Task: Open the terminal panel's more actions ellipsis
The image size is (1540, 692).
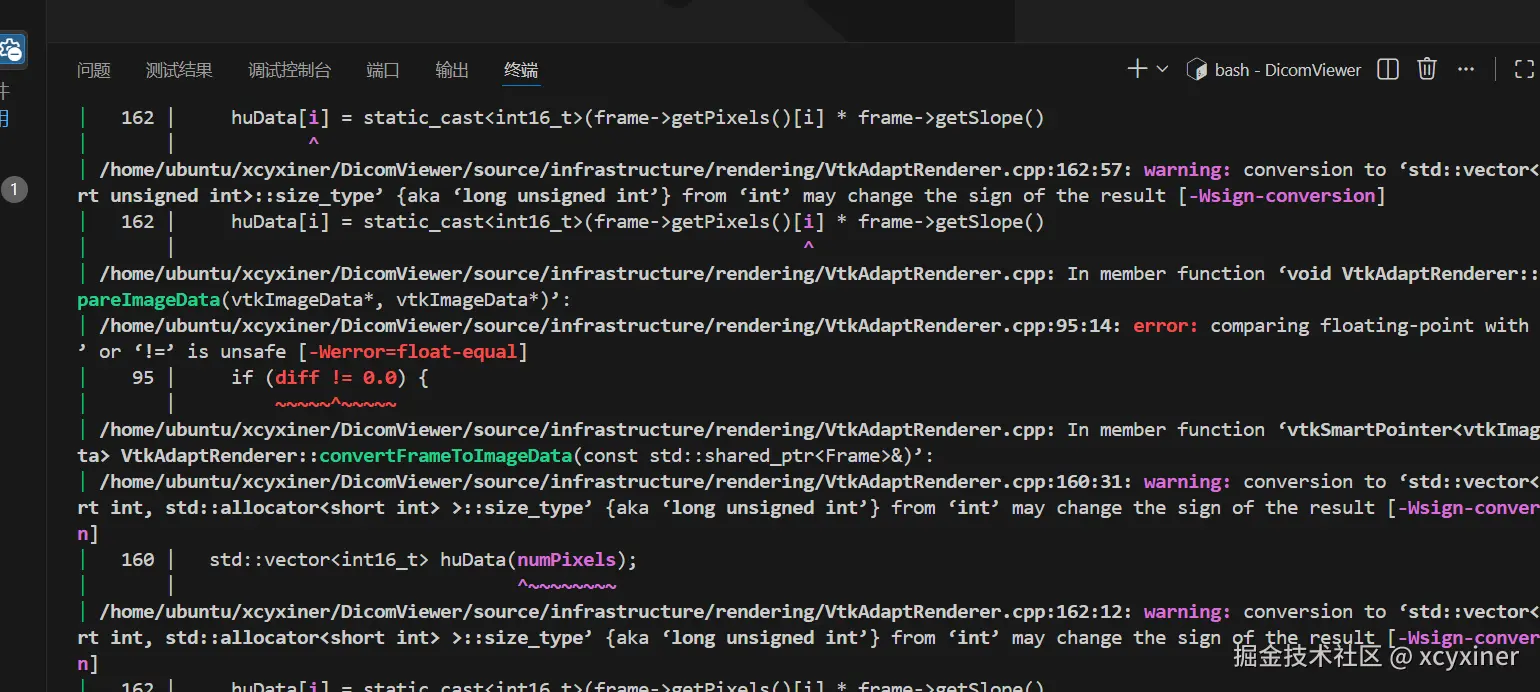Action: [x=1466, y=69]
